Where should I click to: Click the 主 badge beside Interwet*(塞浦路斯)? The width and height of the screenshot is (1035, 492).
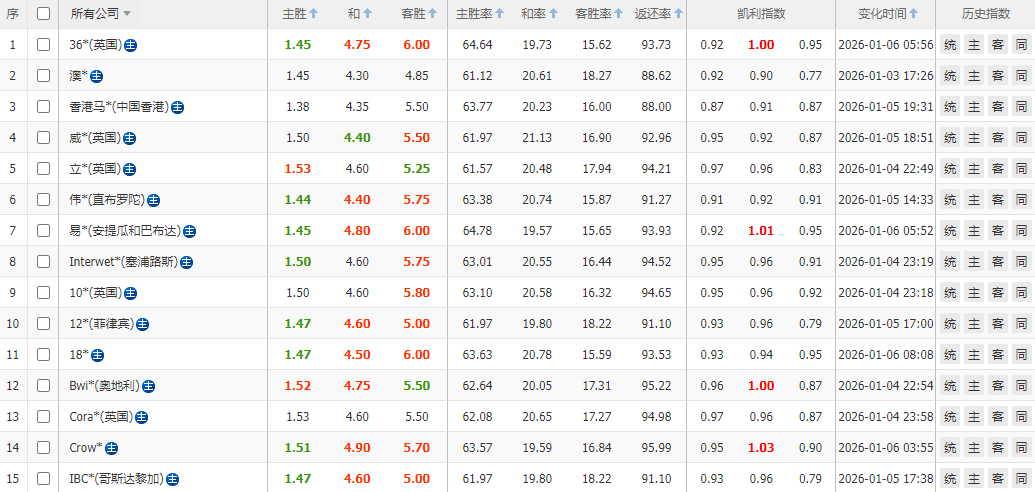pyautogui.click(x=186, y=262)
